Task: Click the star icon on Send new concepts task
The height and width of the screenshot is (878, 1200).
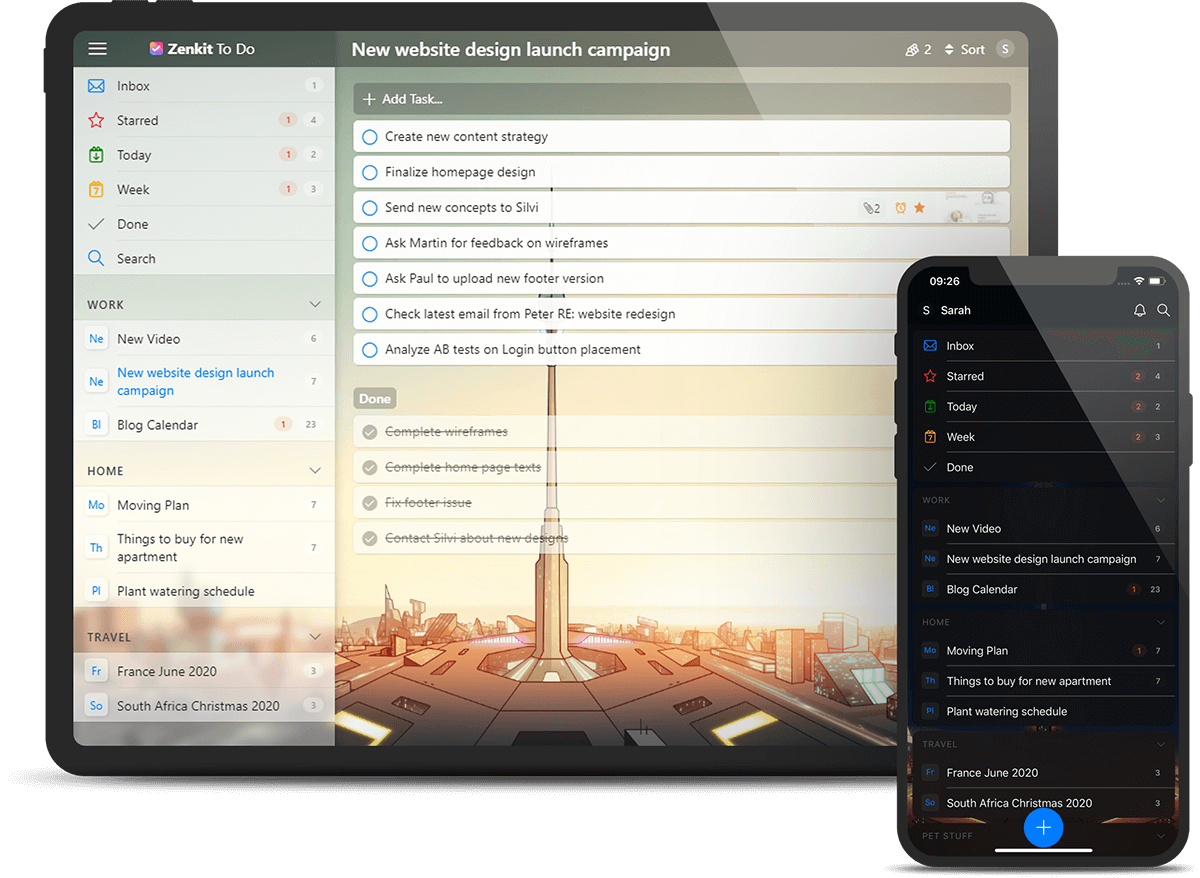Action: pyautogui.click(x=920, y=208)
